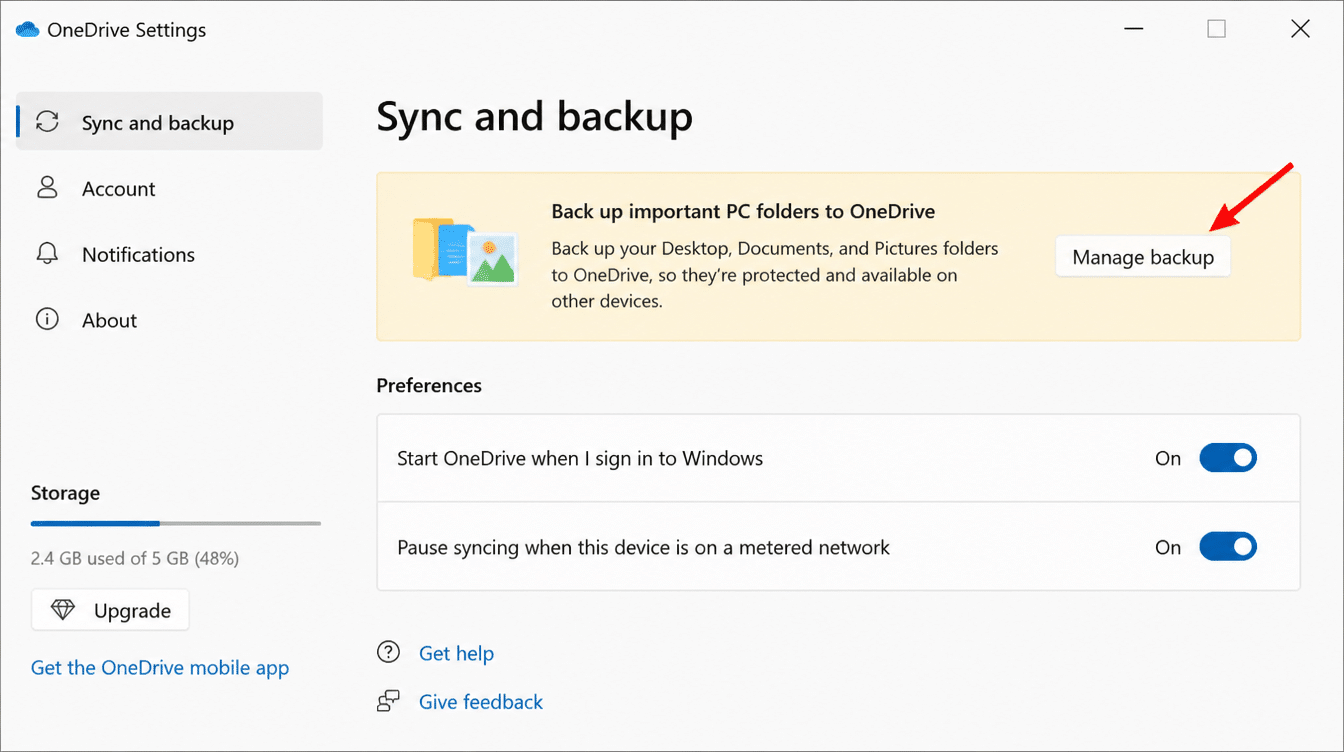Viewport: 1344px width, 752px height.
Task: Click the Upgrade storage button
Action: tap(110, 610)
